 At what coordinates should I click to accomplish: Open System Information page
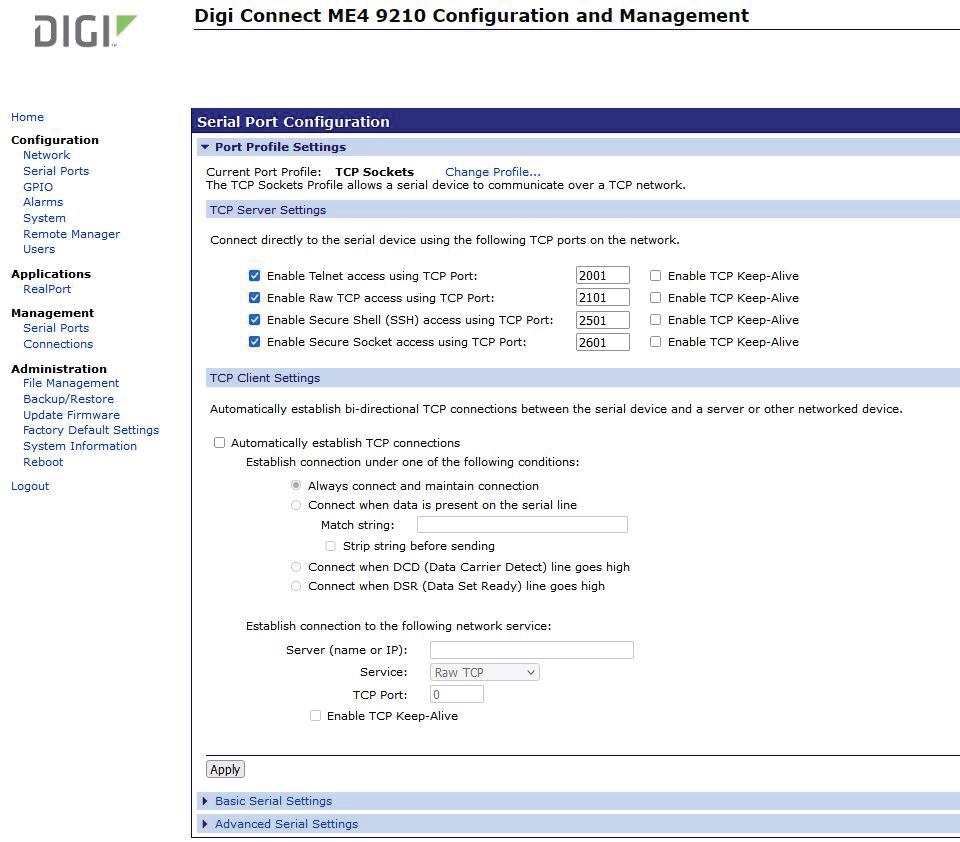(80, 446)
